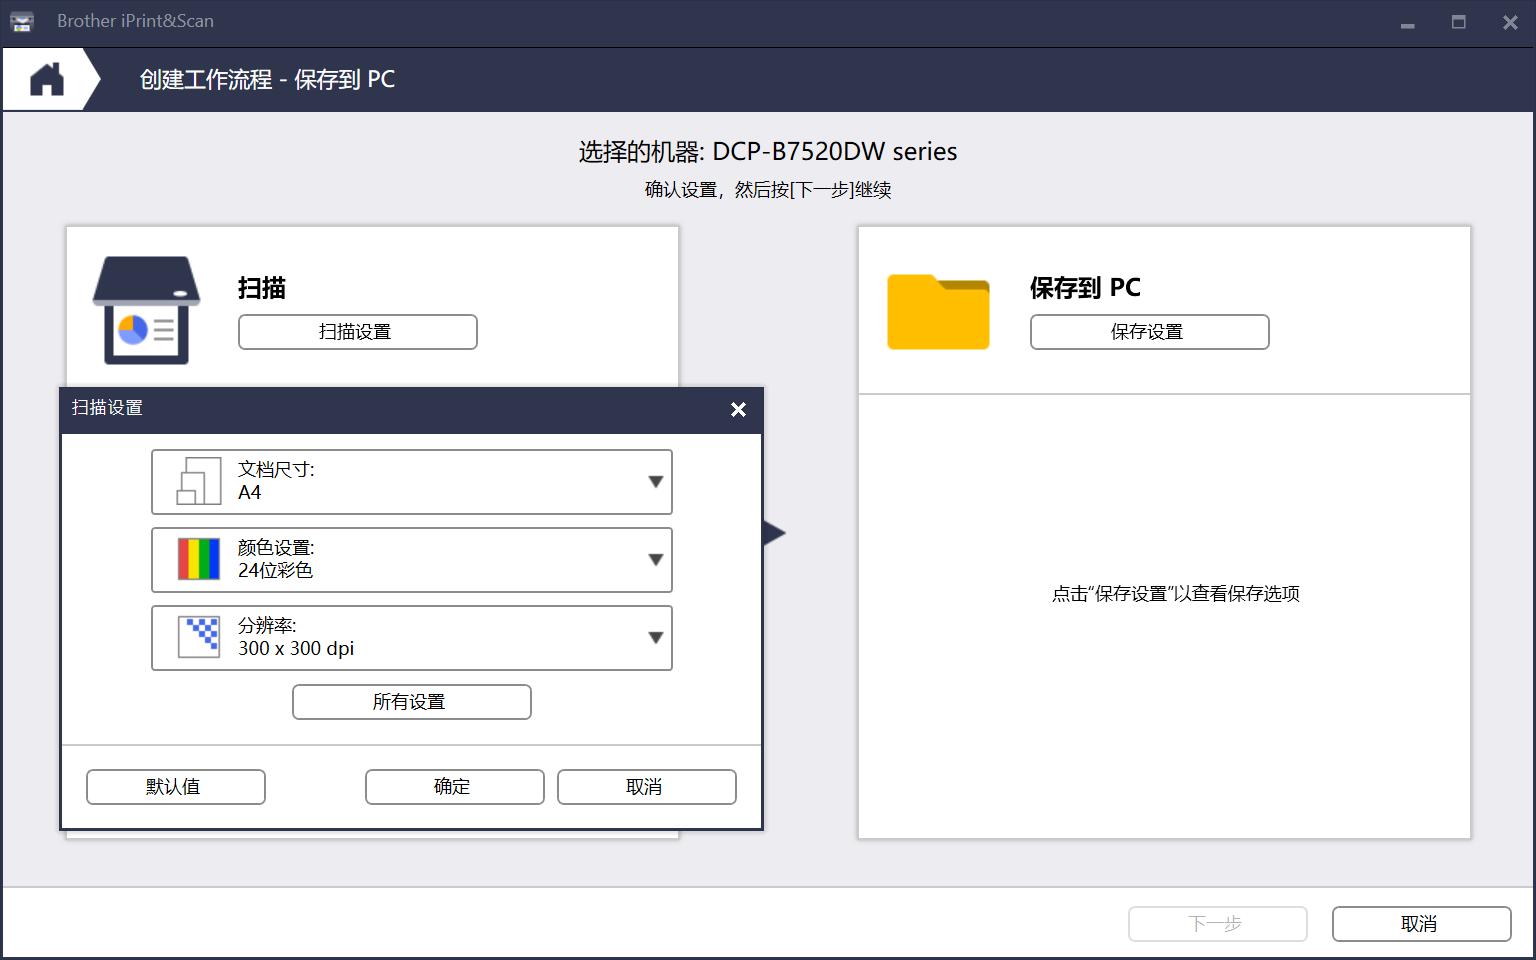The height and width of the screenshot is (960, 1536).
Task: Click the checkerboard resolution icon beside 分辨率
Action: pos(197,637)
